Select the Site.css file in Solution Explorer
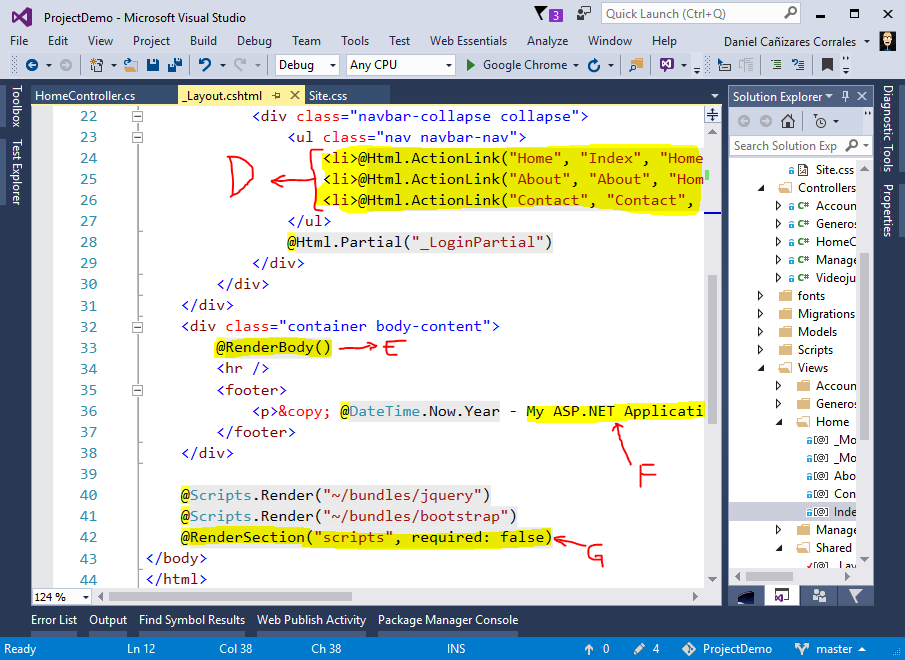 pos(834,170)
